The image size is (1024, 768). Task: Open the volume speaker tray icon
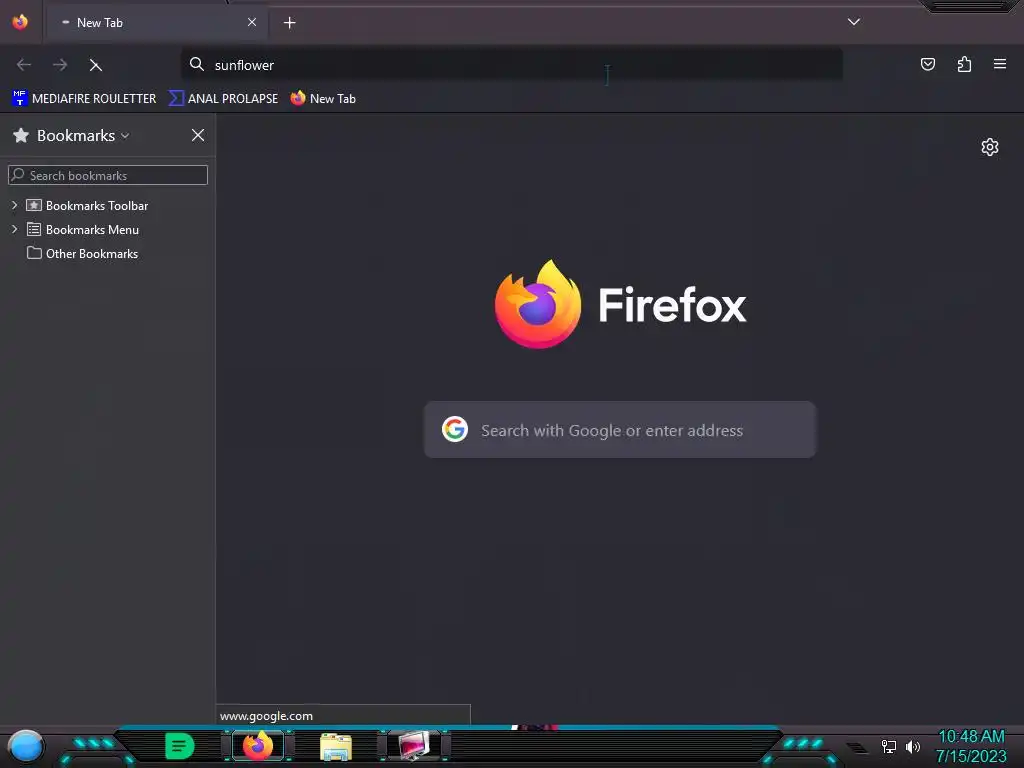(x=912, y=746)
